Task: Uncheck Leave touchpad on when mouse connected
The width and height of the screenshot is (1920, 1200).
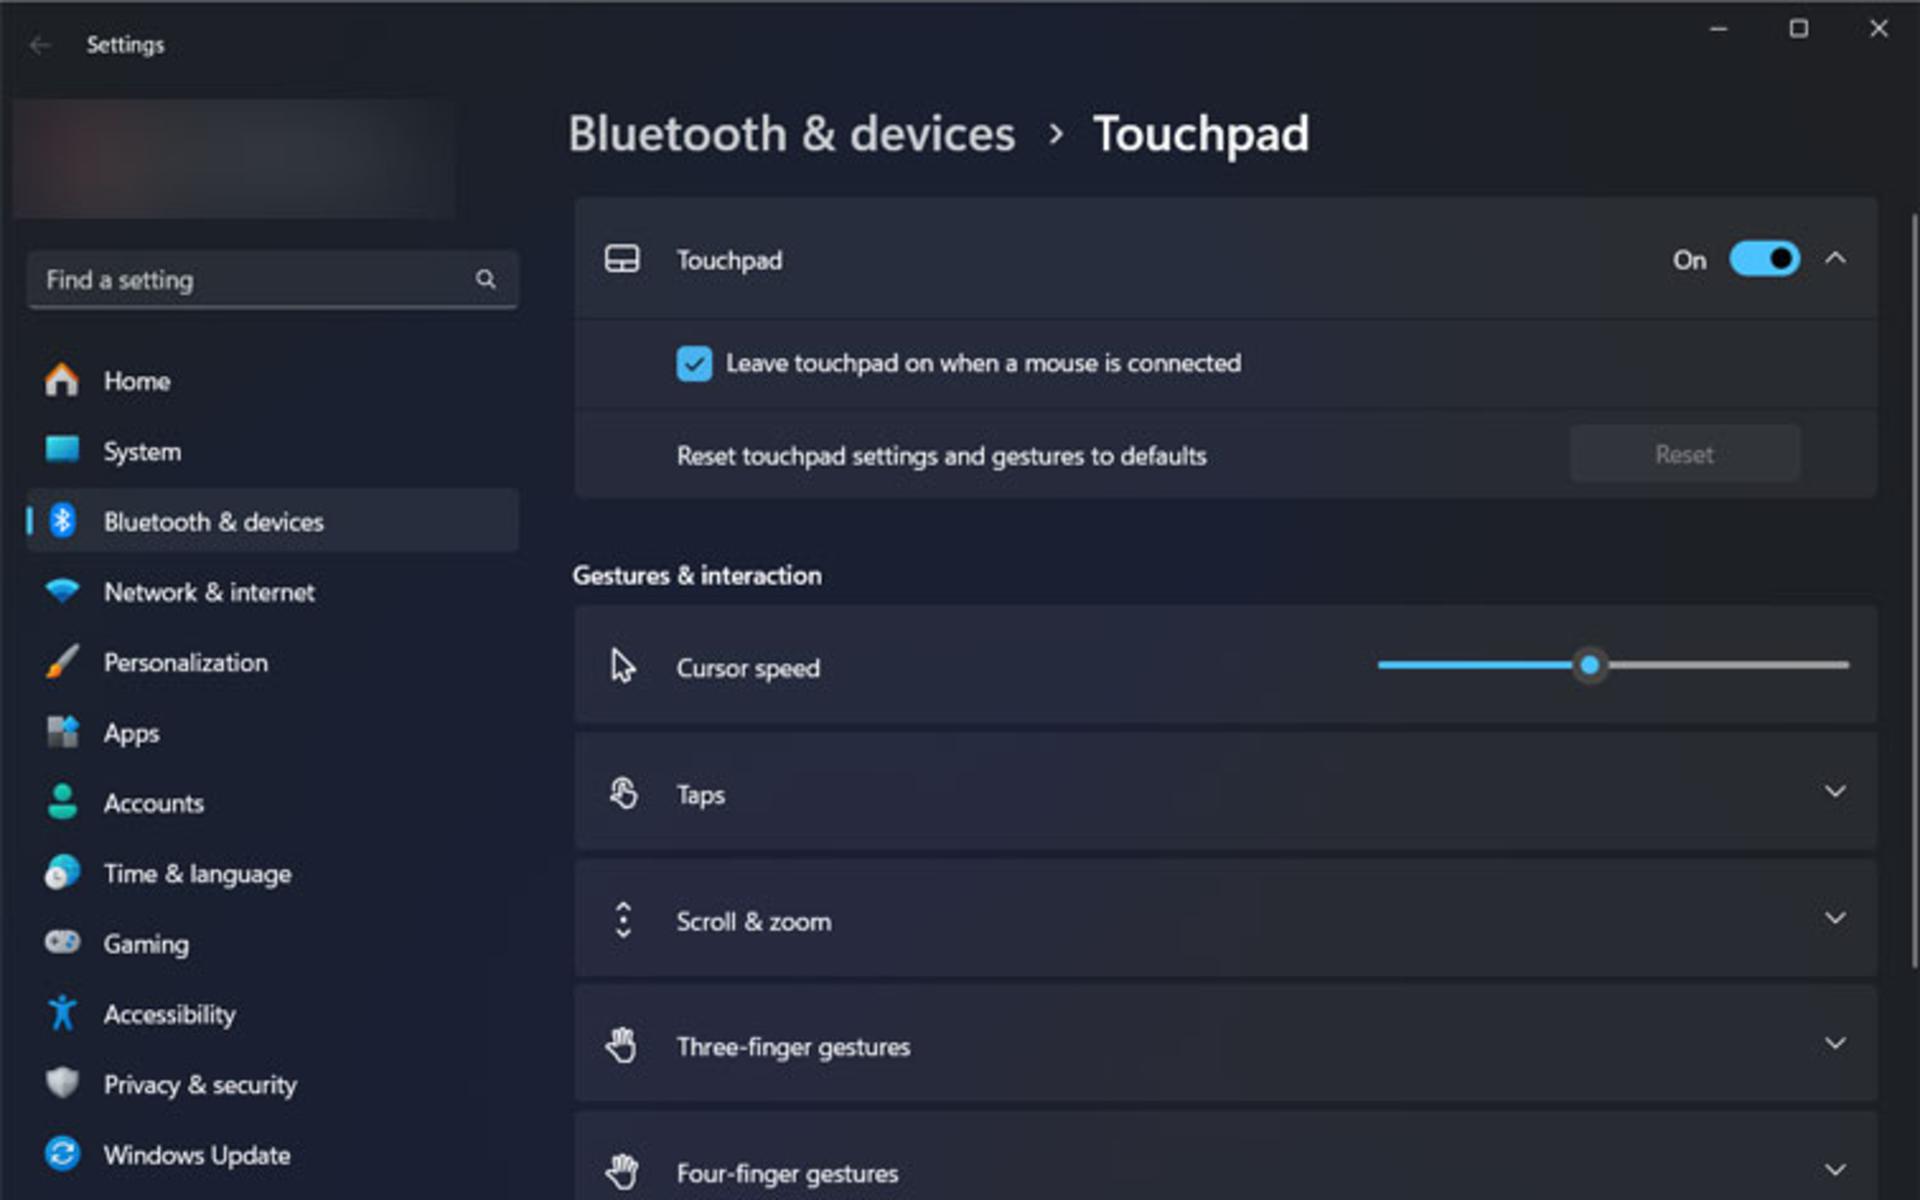Action: pyautogui.click(x=694, y=364)
